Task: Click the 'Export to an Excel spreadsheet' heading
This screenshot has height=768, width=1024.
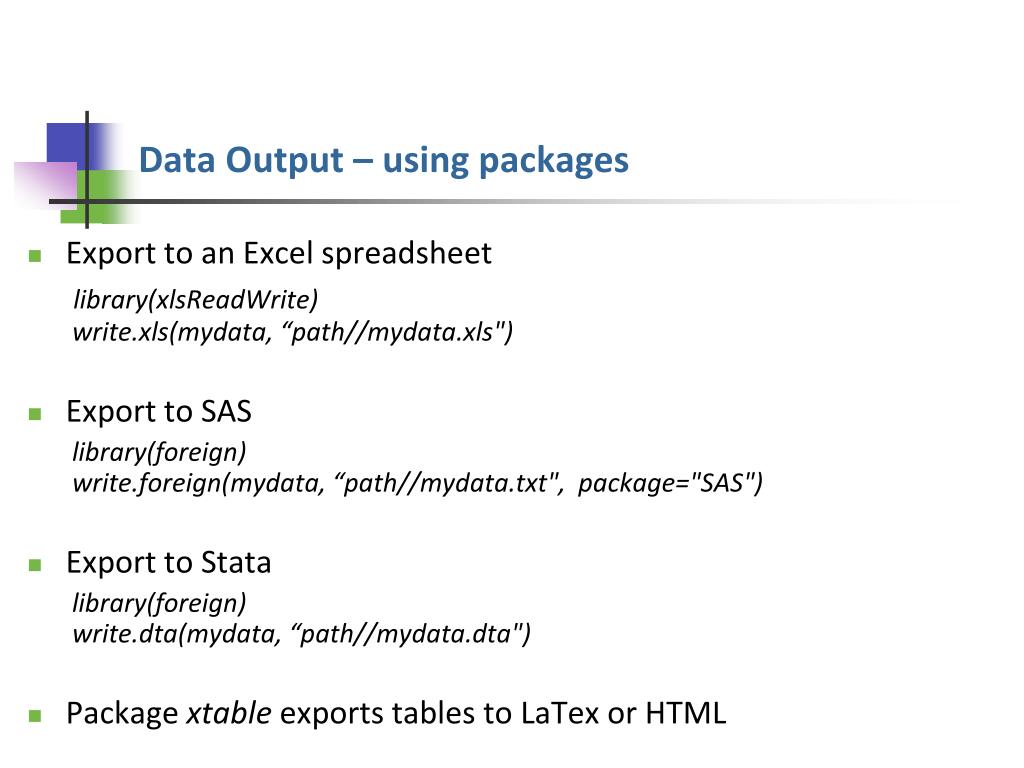Action: [x=279, y=253]
